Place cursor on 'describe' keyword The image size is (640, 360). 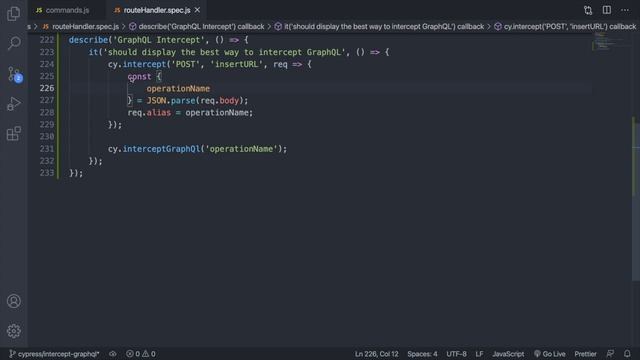pos(88,40)
